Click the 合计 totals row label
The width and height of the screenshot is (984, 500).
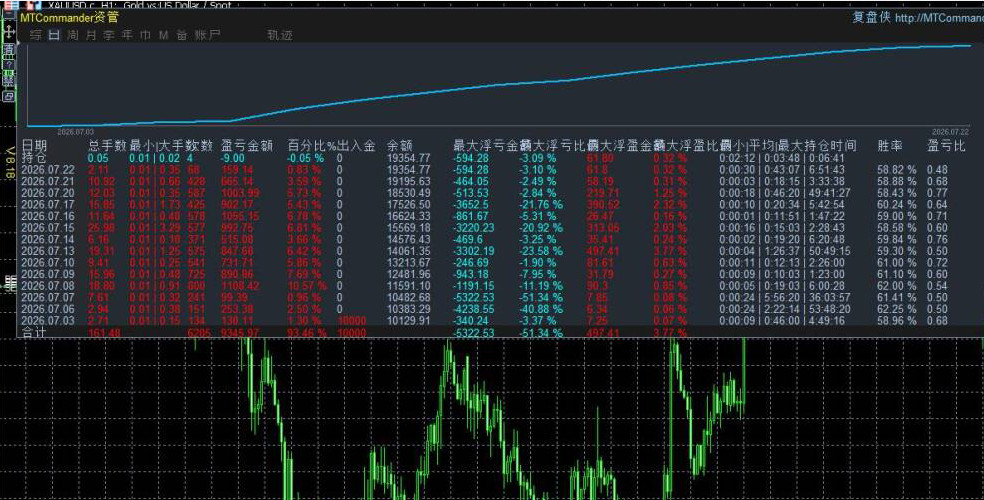34,332
